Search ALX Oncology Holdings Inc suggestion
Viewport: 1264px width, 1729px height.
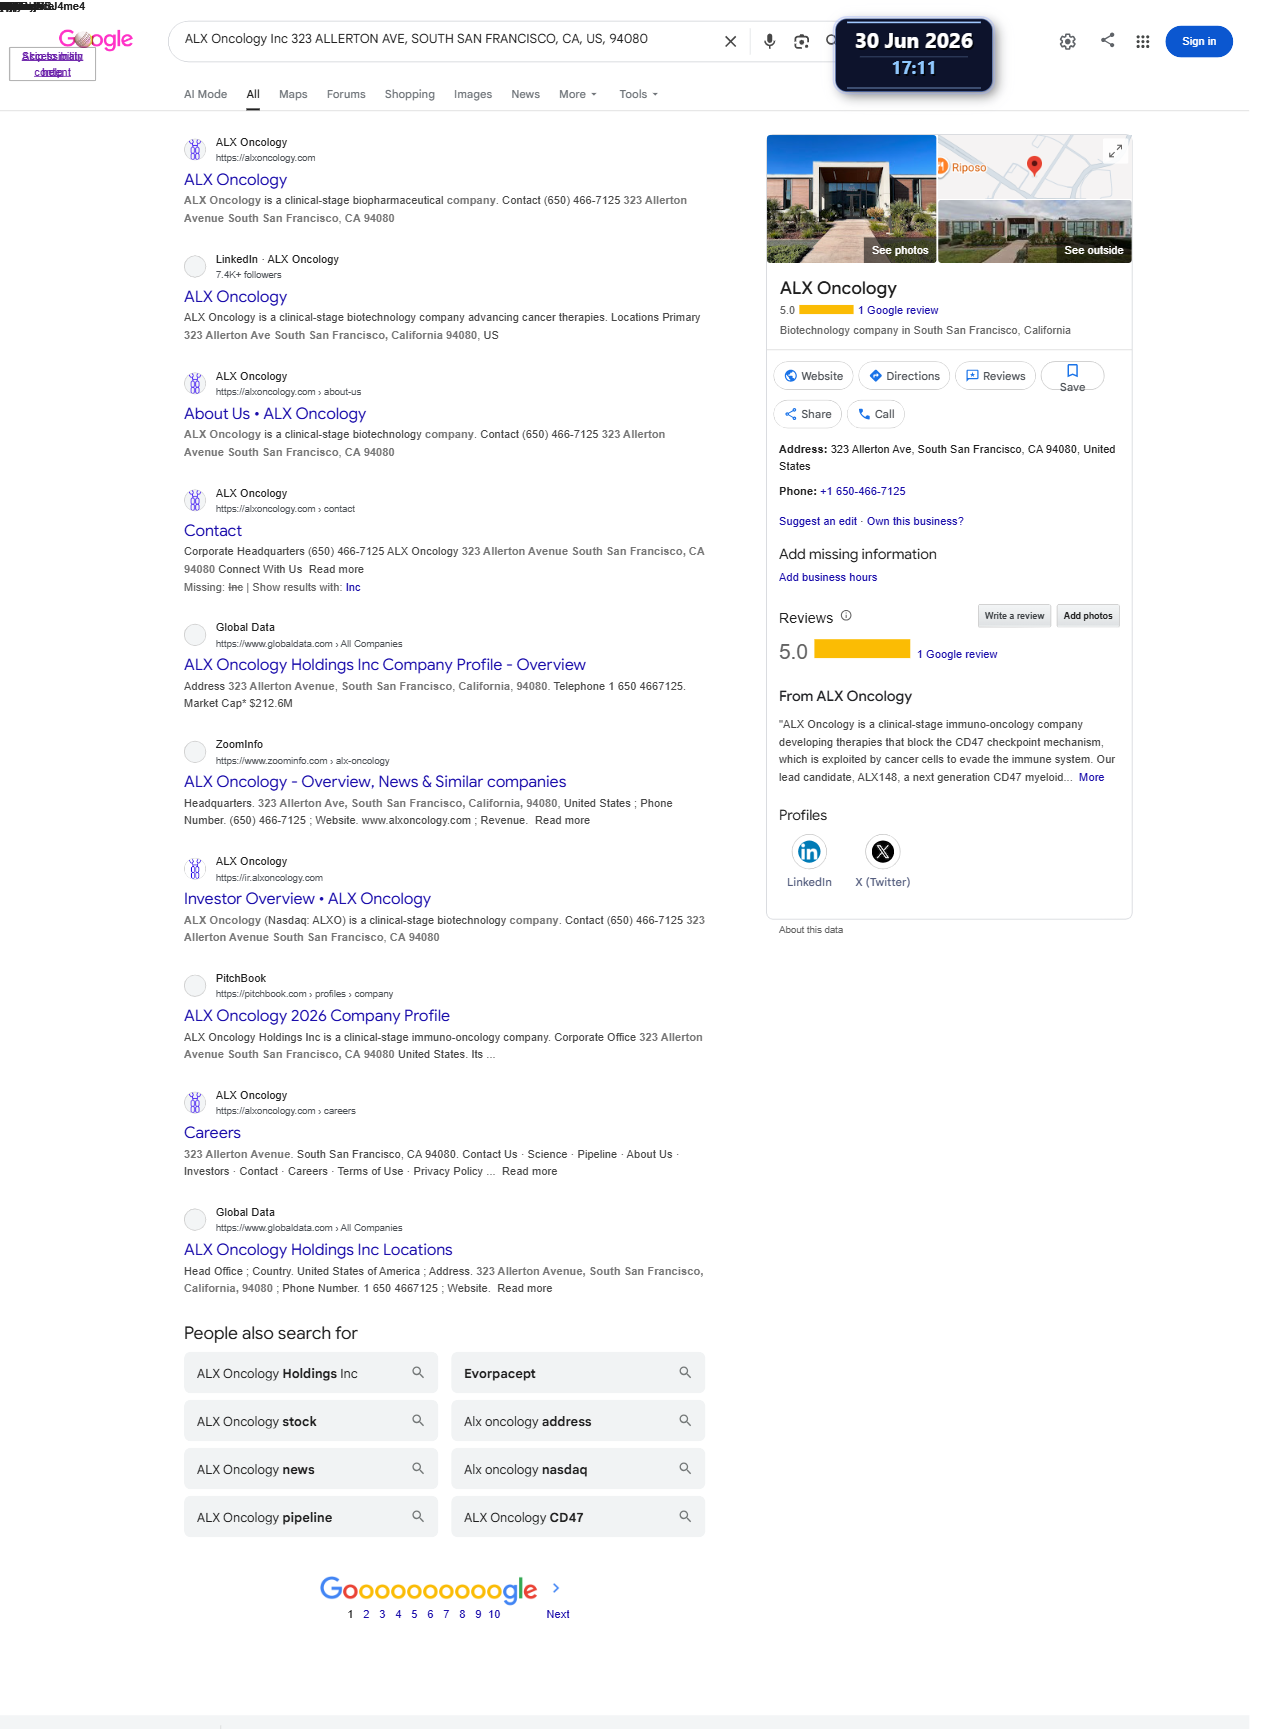(311, 1373)
